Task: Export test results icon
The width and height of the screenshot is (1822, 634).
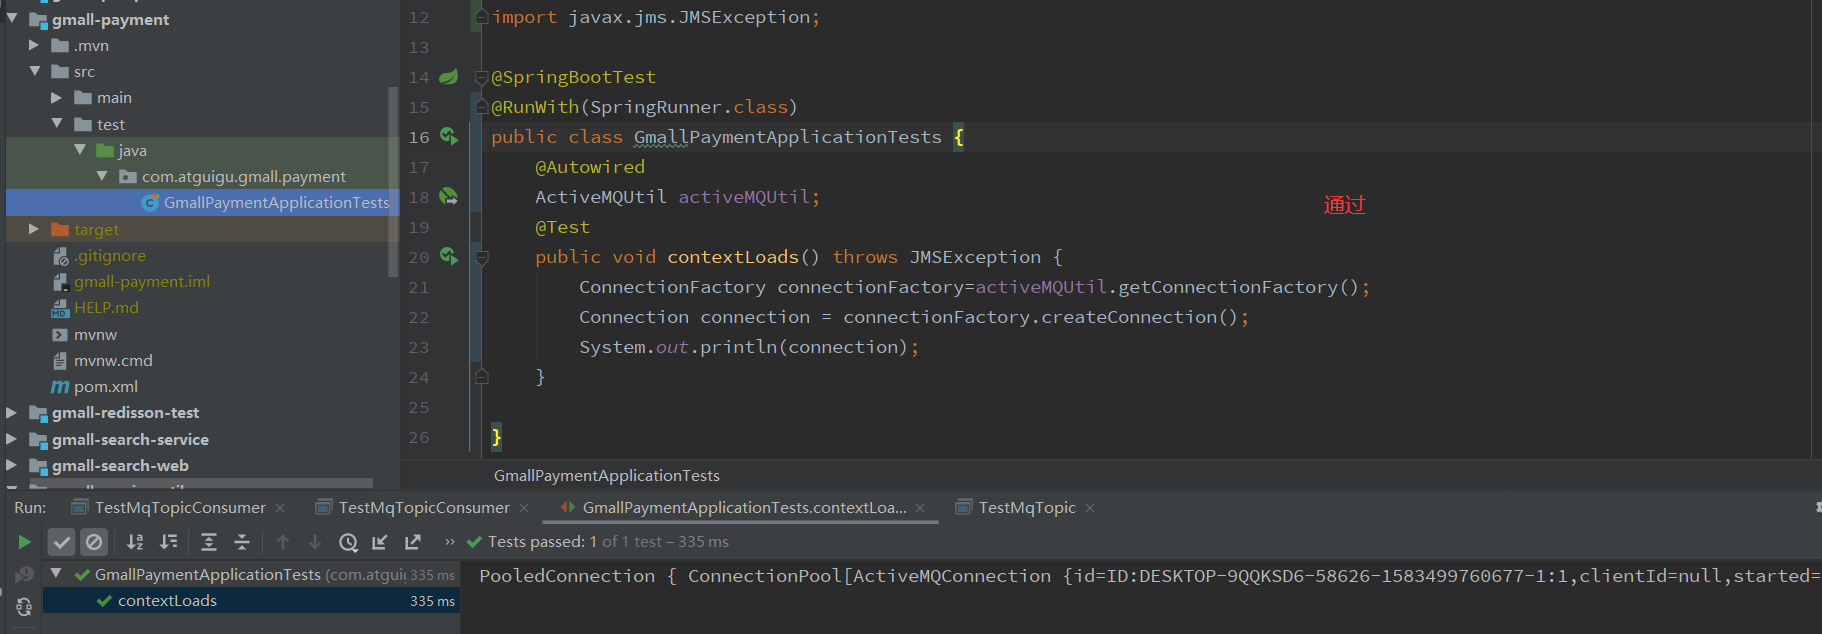Action: point(413,542)
